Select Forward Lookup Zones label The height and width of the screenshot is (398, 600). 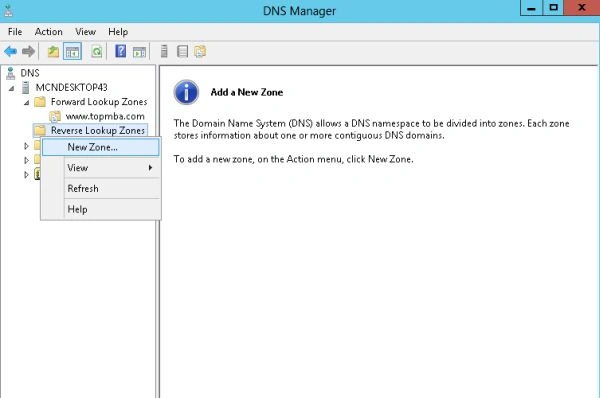[x=99, y=102]
